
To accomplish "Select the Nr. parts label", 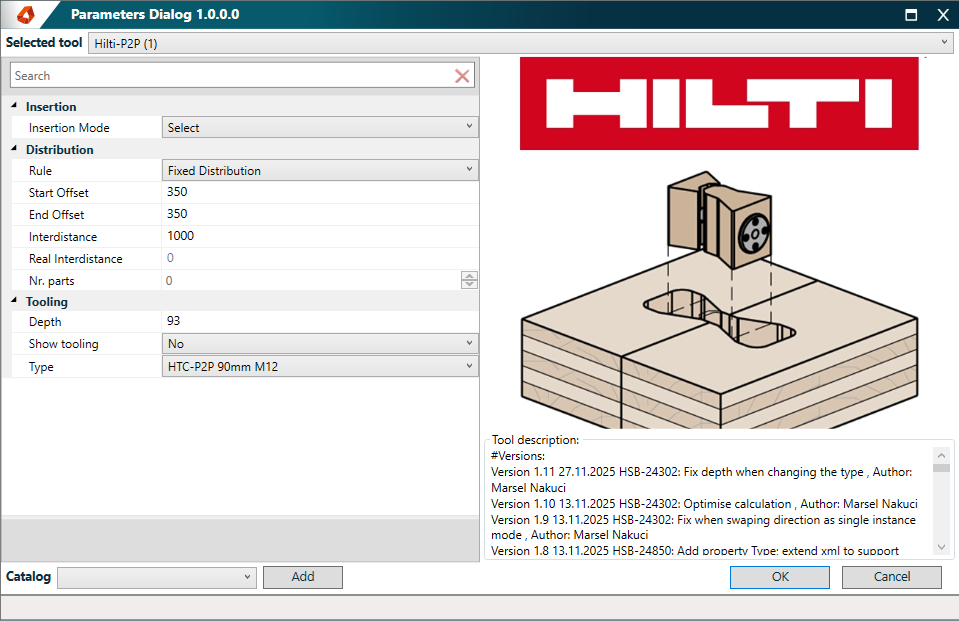I will [x=51, y=281].
